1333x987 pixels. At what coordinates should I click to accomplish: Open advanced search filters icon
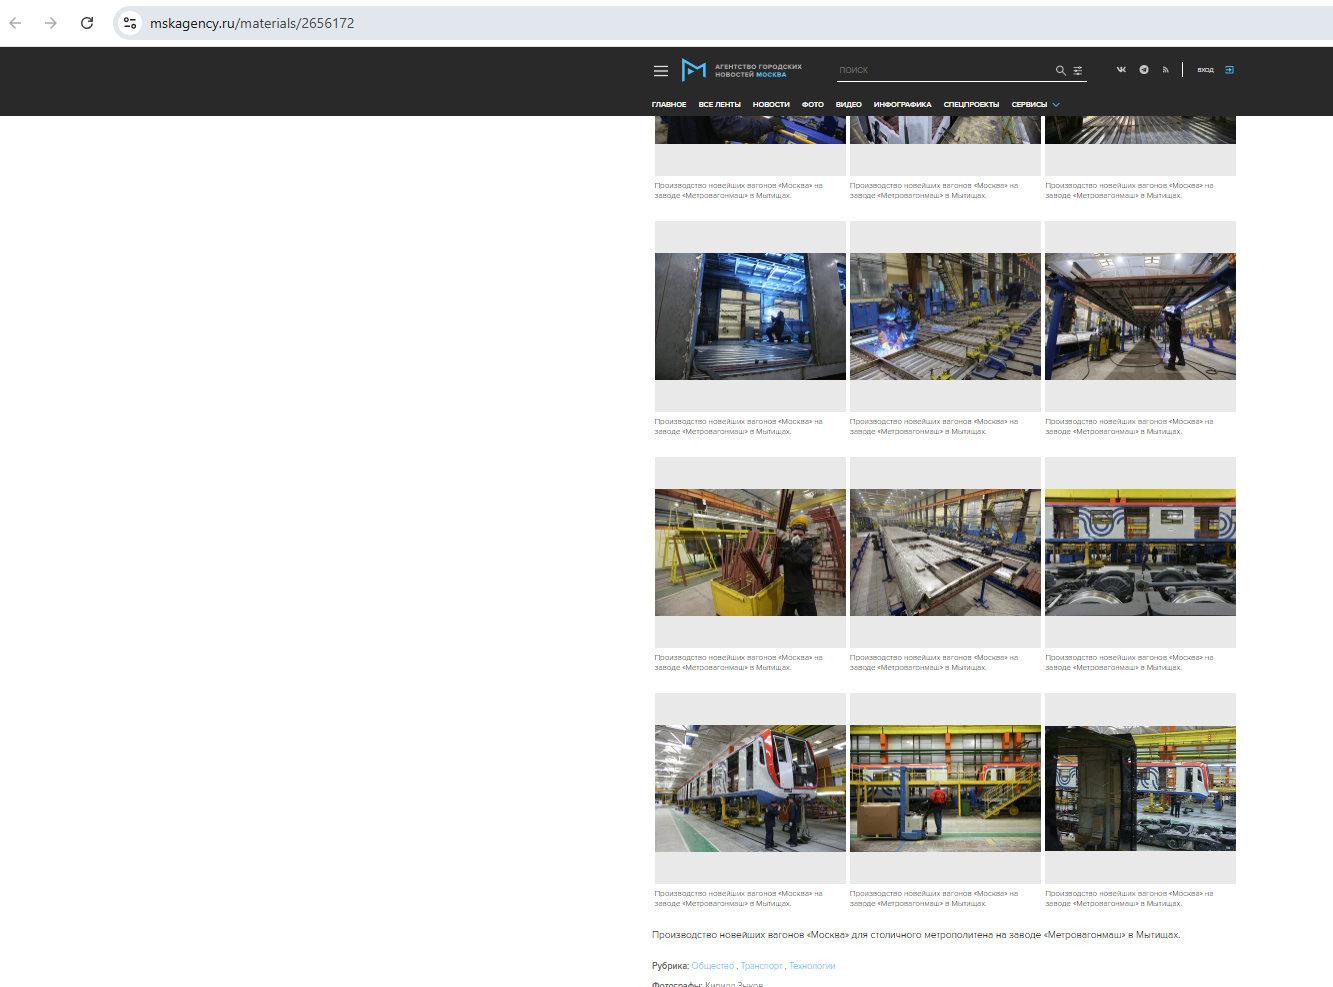(1078, 71)
